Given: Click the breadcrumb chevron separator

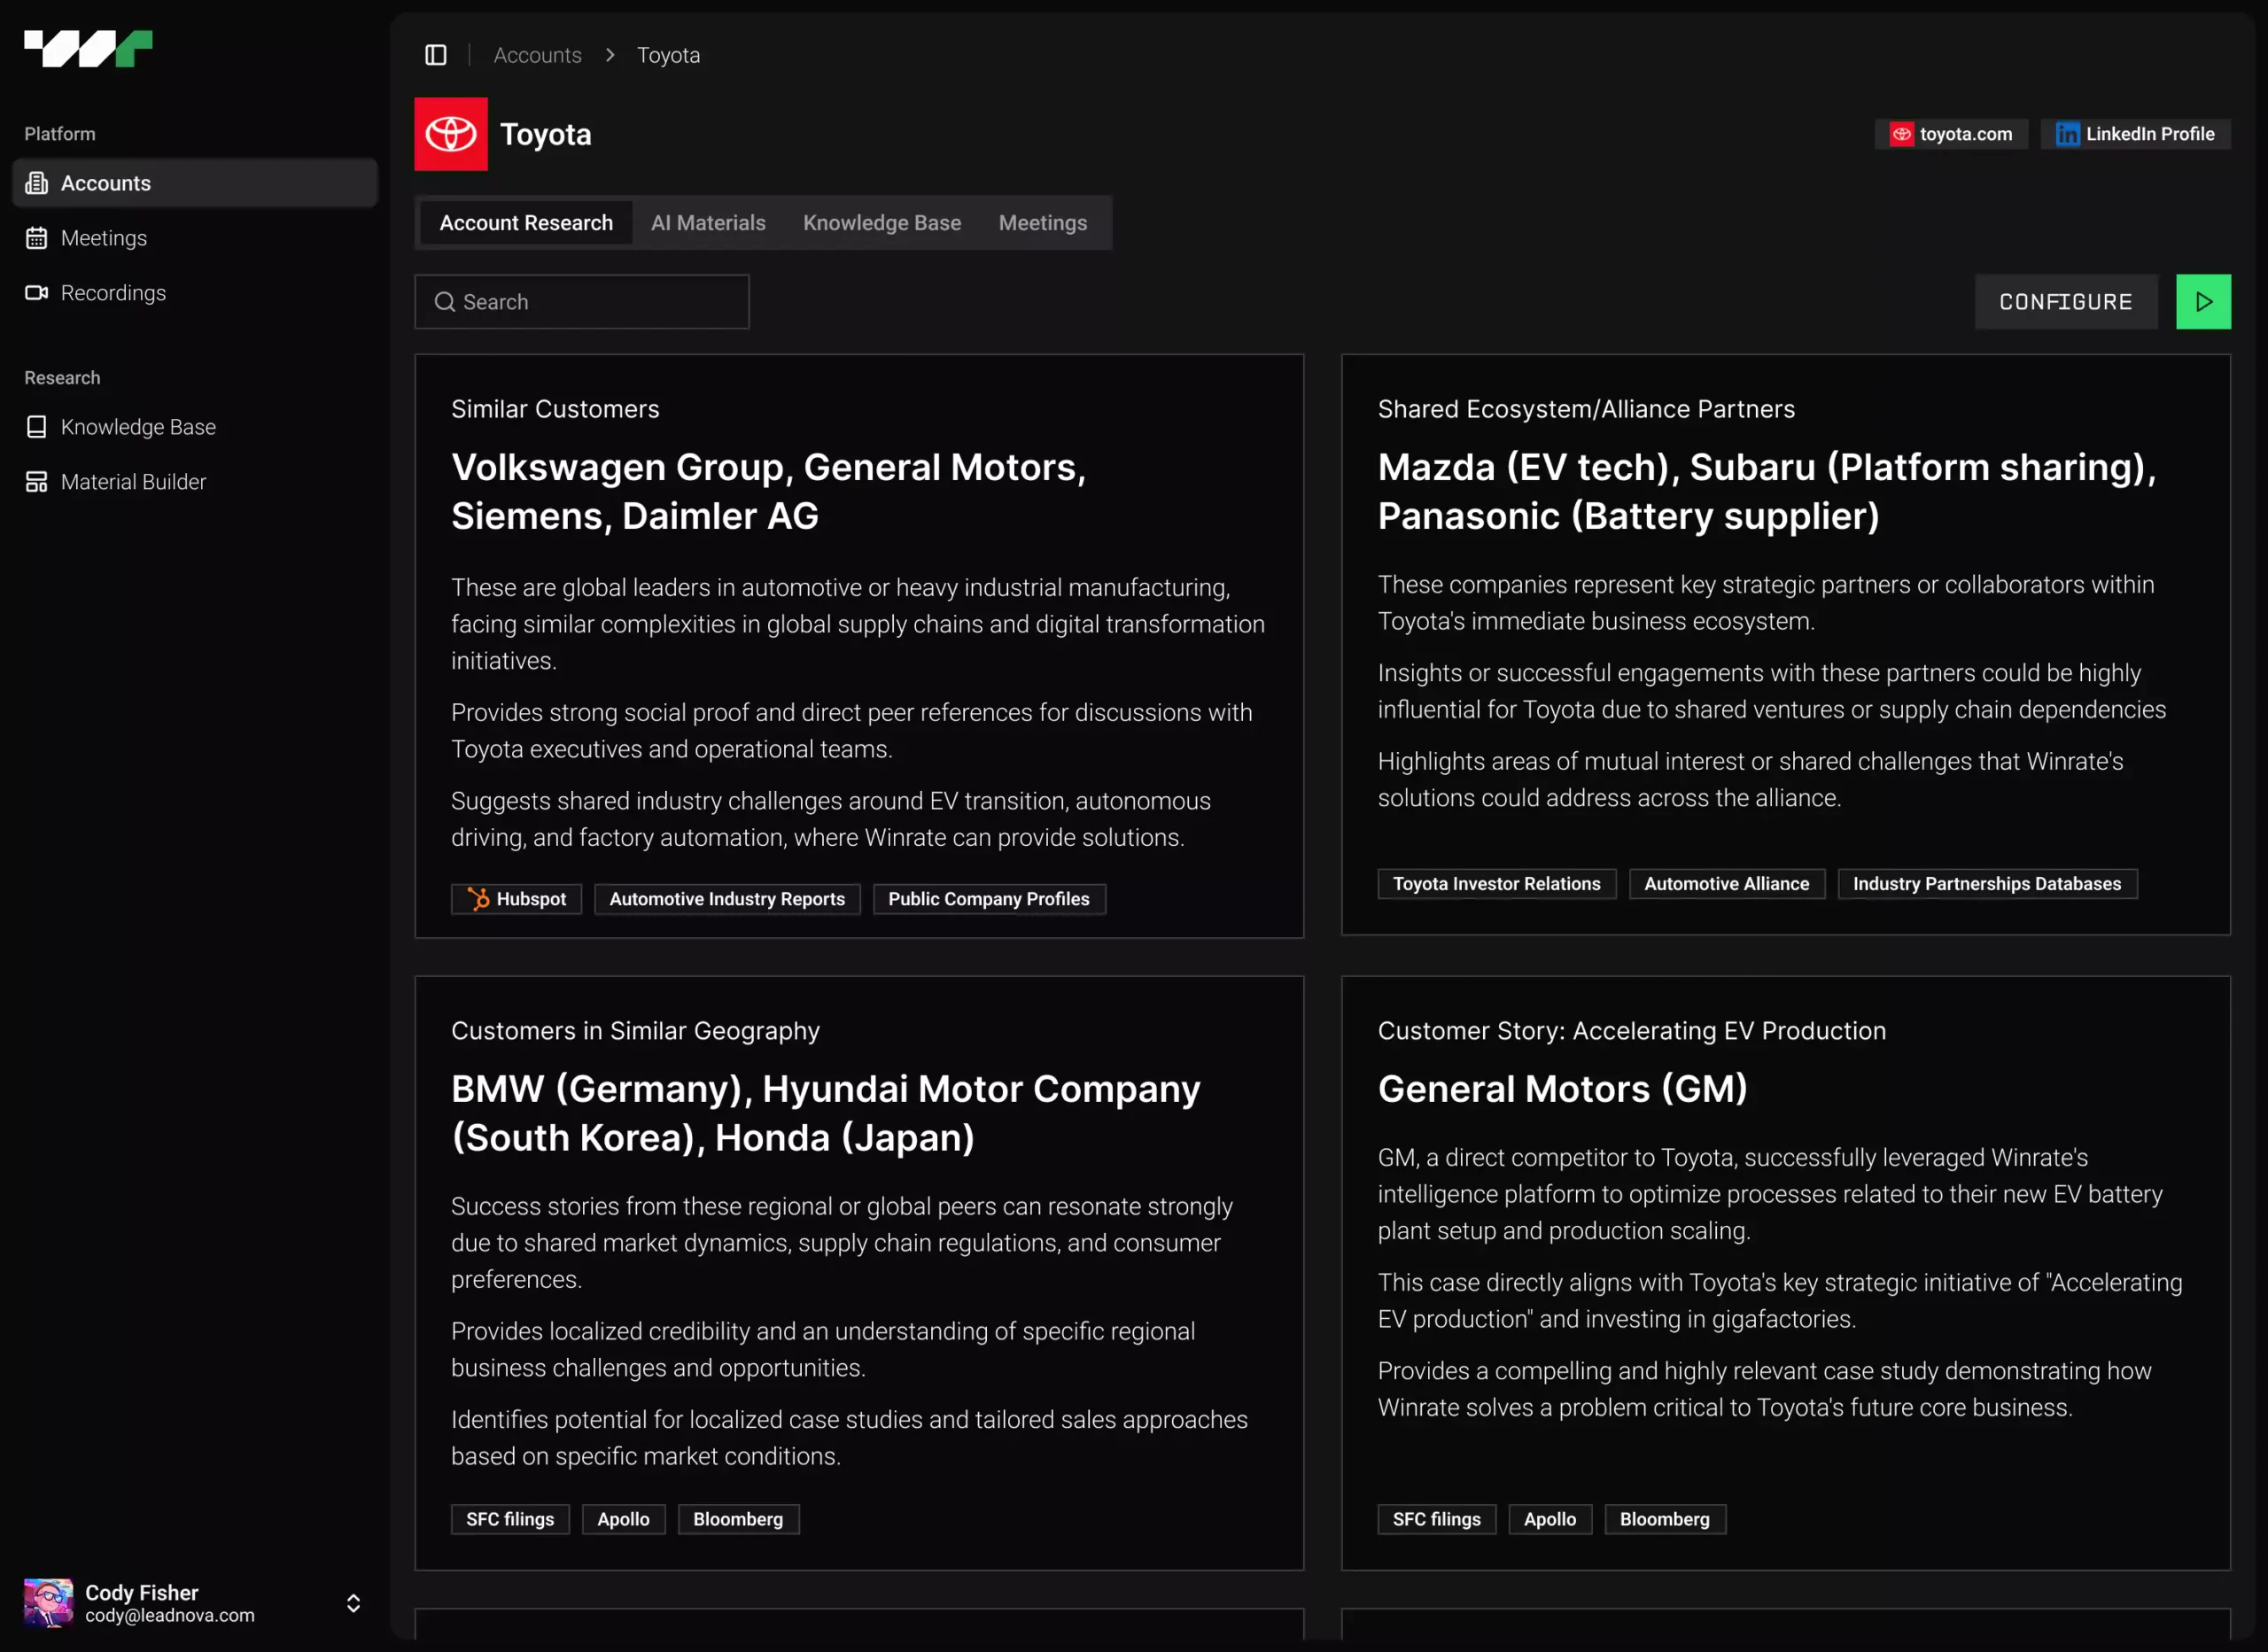Looking at the screenshot, I should point(610,55).
